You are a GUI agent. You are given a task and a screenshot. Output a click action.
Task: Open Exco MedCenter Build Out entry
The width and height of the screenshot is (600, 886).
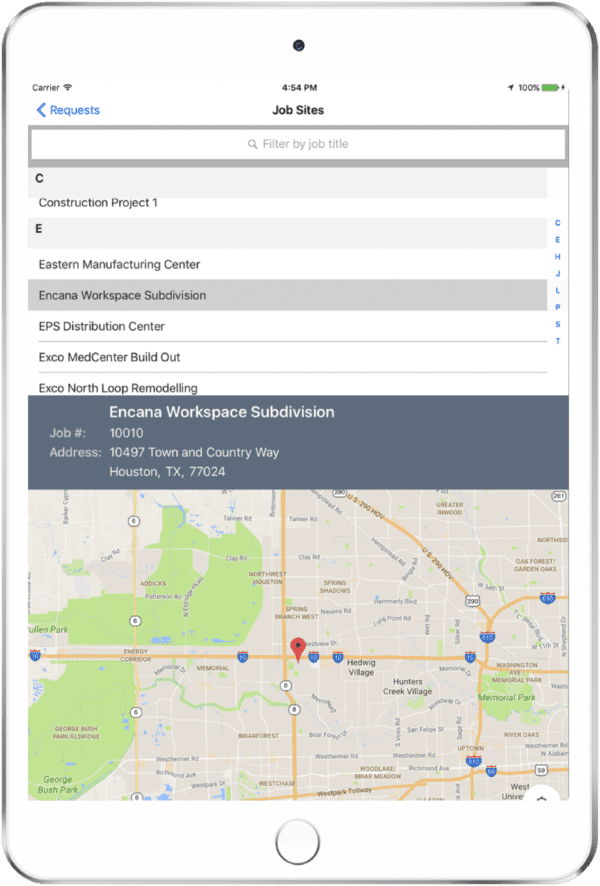pyautogui.click(x=109, y=357)
